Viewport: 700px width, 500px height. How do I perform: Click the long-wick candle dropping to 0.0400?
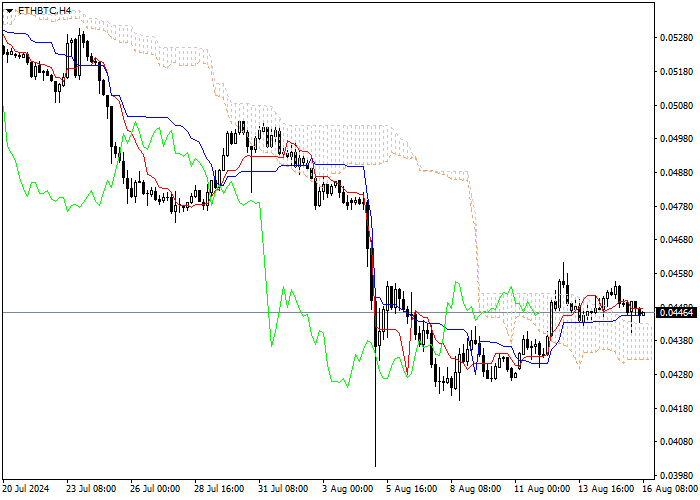[x=375, y=384]
